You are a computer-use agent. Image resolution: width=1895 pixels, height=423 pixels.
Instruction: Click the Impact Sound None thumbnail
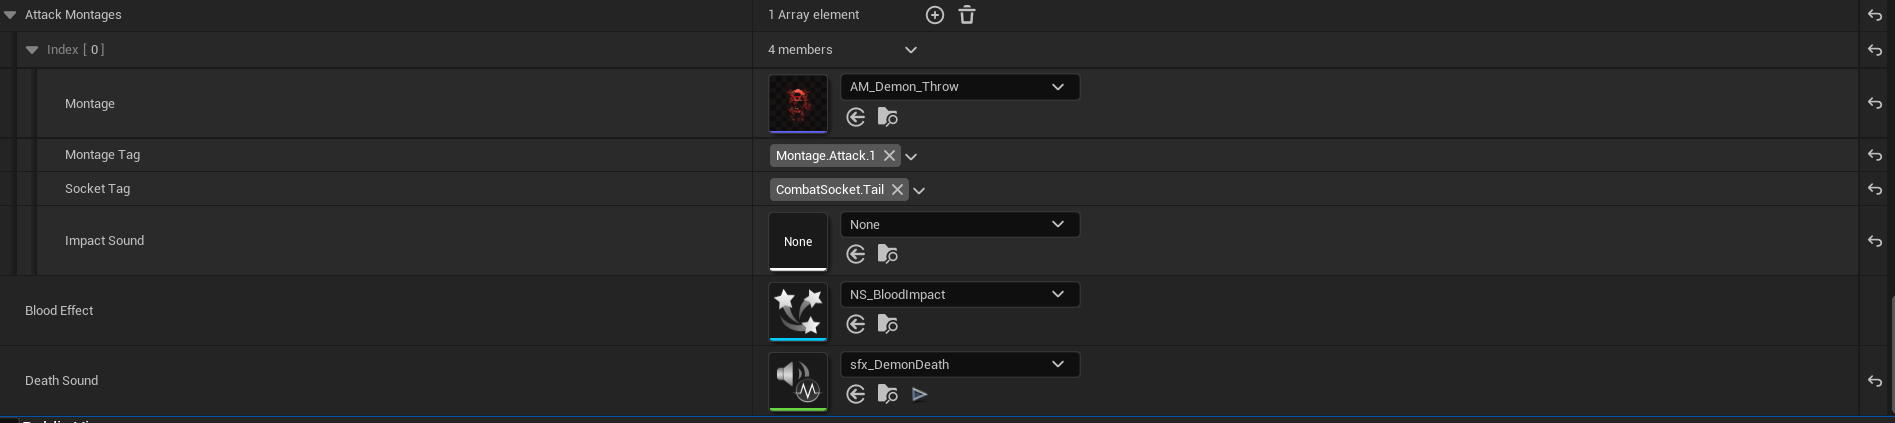pyautogui.click(x=798, y=241)
